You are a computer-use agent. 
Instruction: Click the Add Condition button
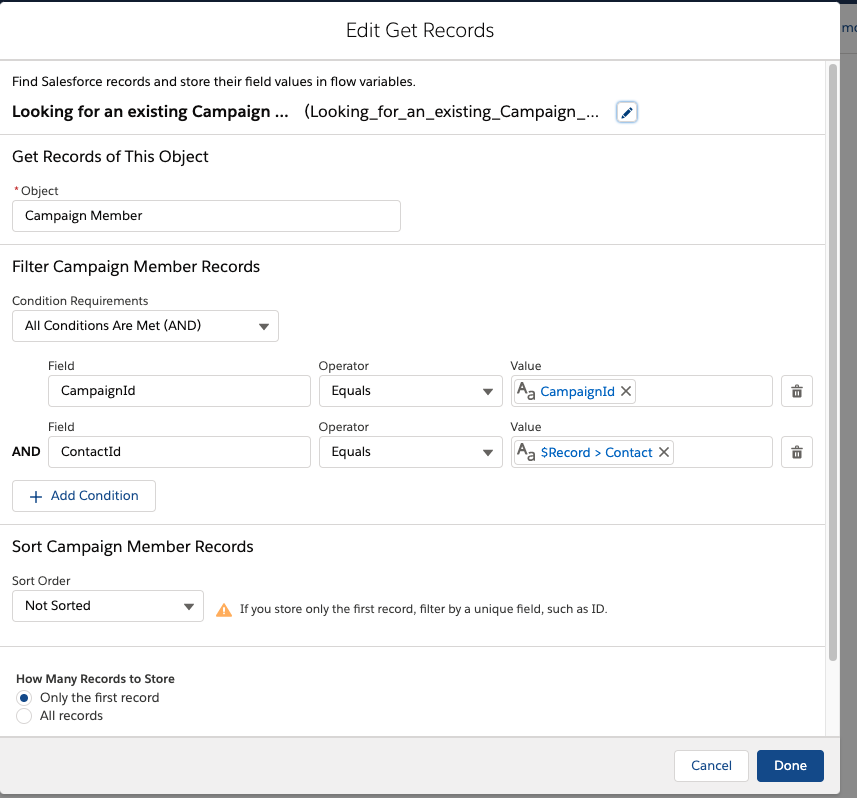tap(84, 496)
